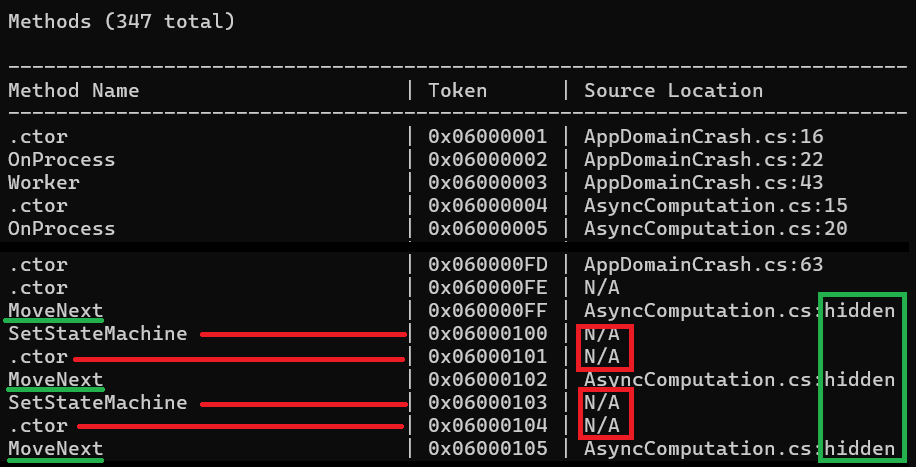This screenshot has height=467, width=916.
Task: Select SetStateMachine in the 0x06000100 row
Action: click(x=97, y=334)
